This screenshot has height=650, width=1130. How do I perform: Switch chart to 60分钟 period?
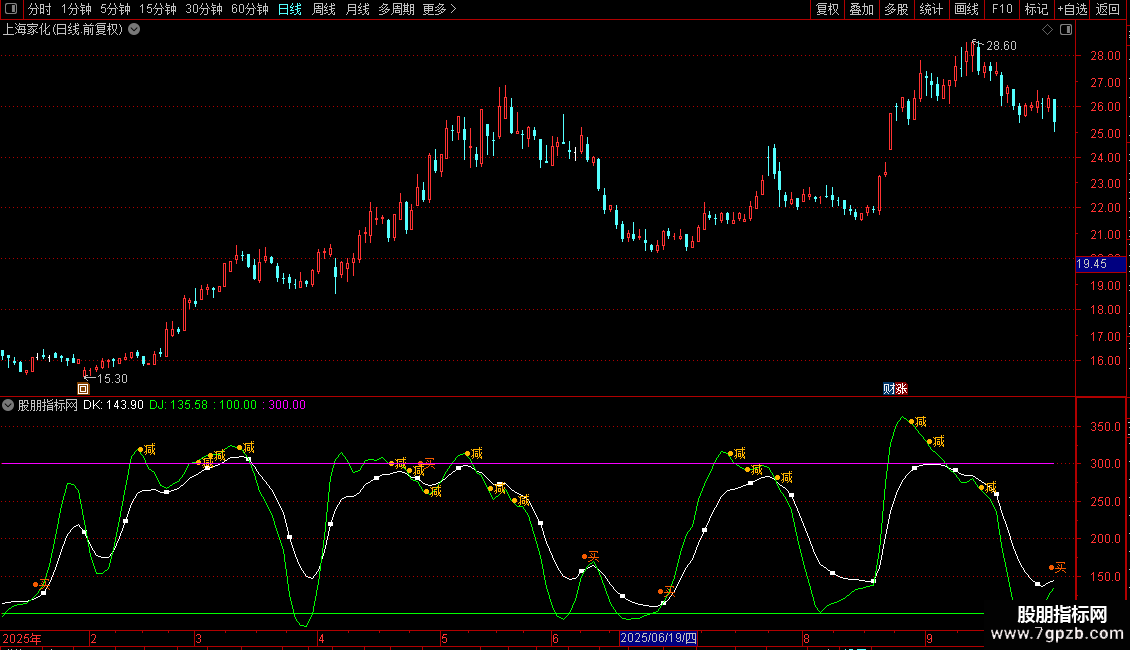point(249,9)
